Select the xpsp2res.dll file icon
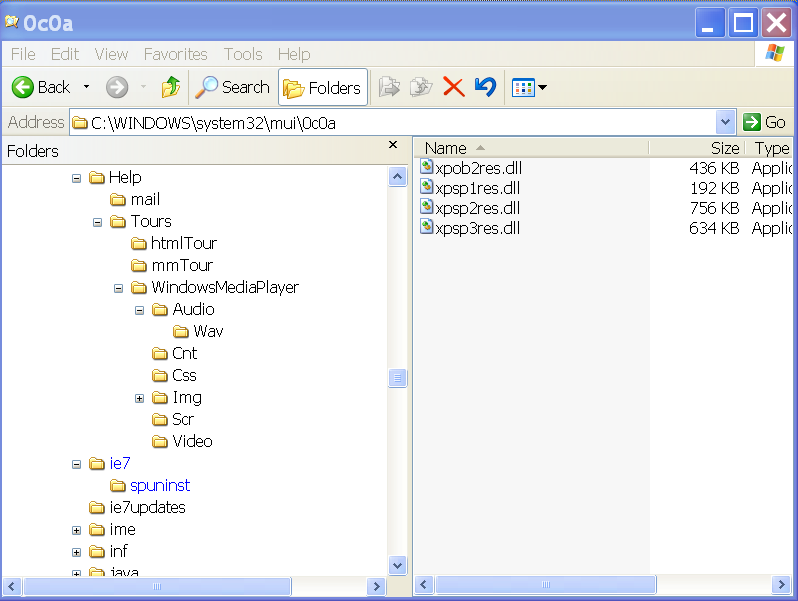The width and height of the screenshot is (798, 601). tap(426, 207)
